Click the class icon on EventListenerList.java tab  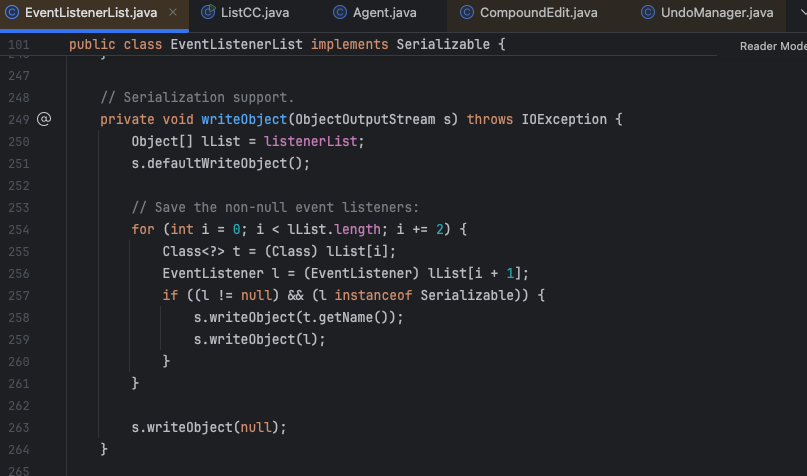click(12, 13)
